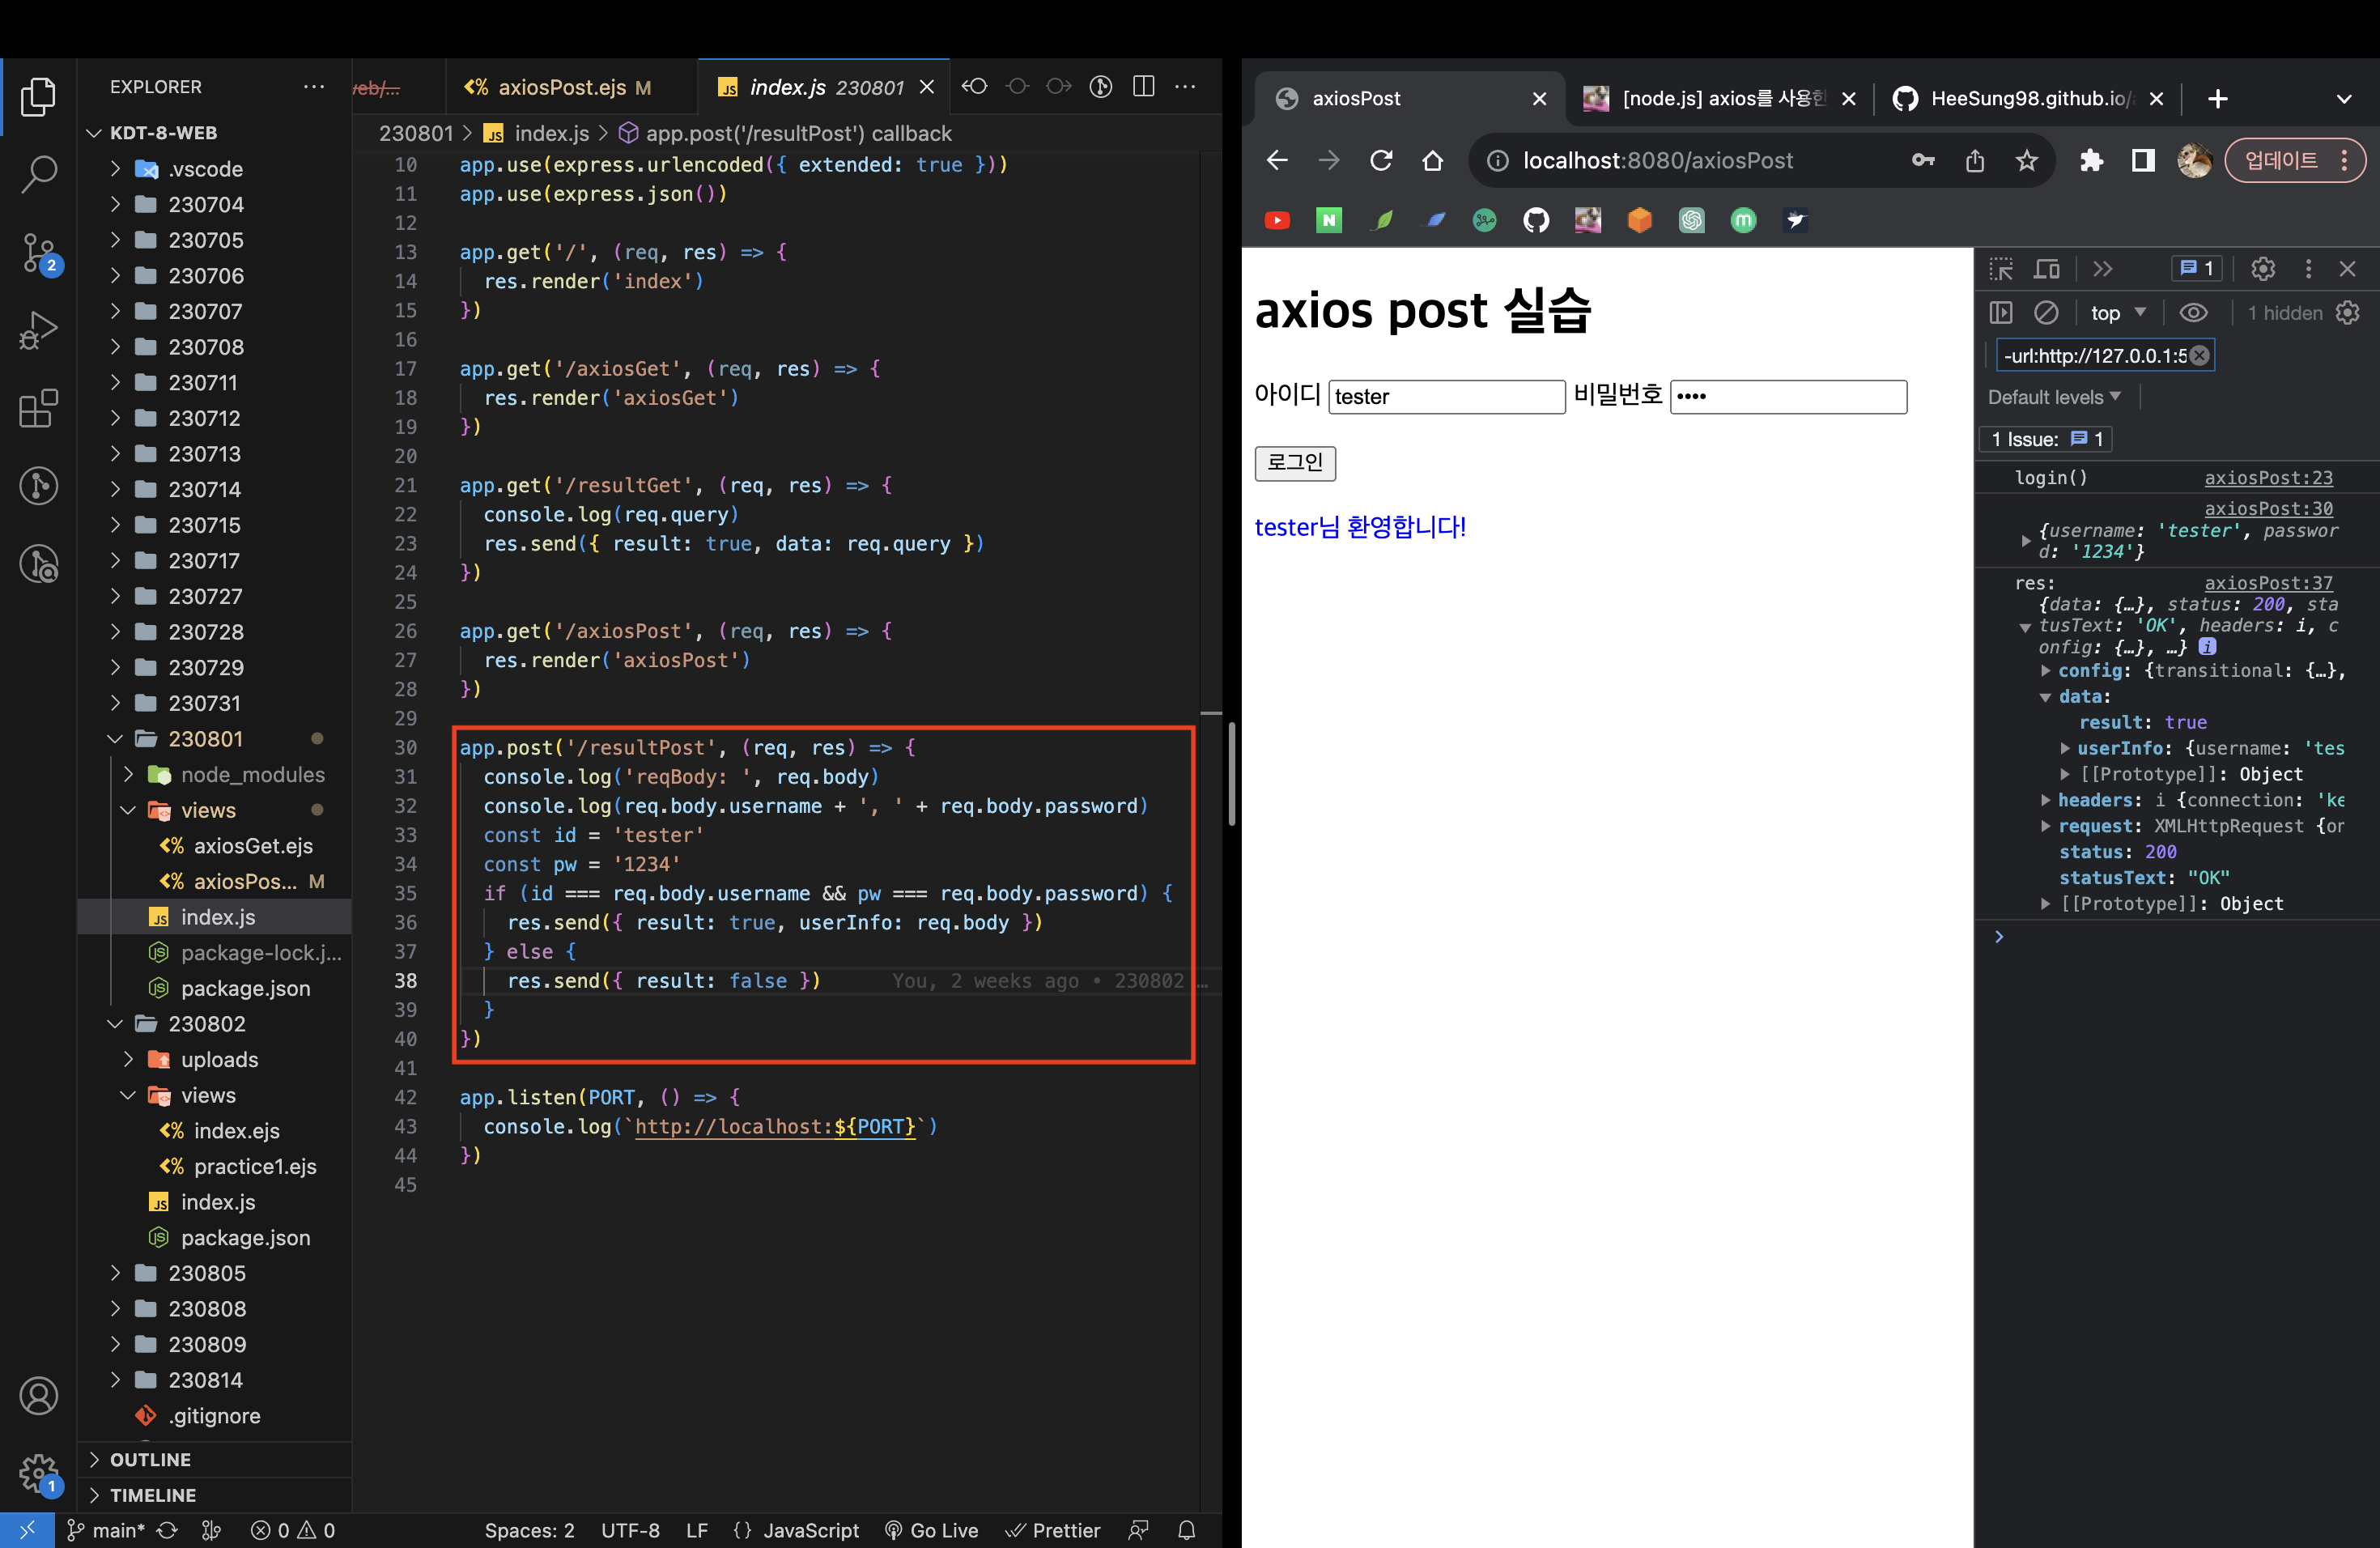Open the Source Control view
Screen dimensions: 2380x1548
pyautogui.click(x=38, y=253)
